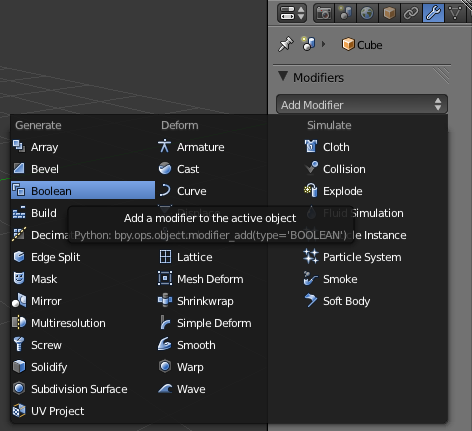Click the Particle System icon
Screen dimensions: 472x431
click(x=311, y=257)
